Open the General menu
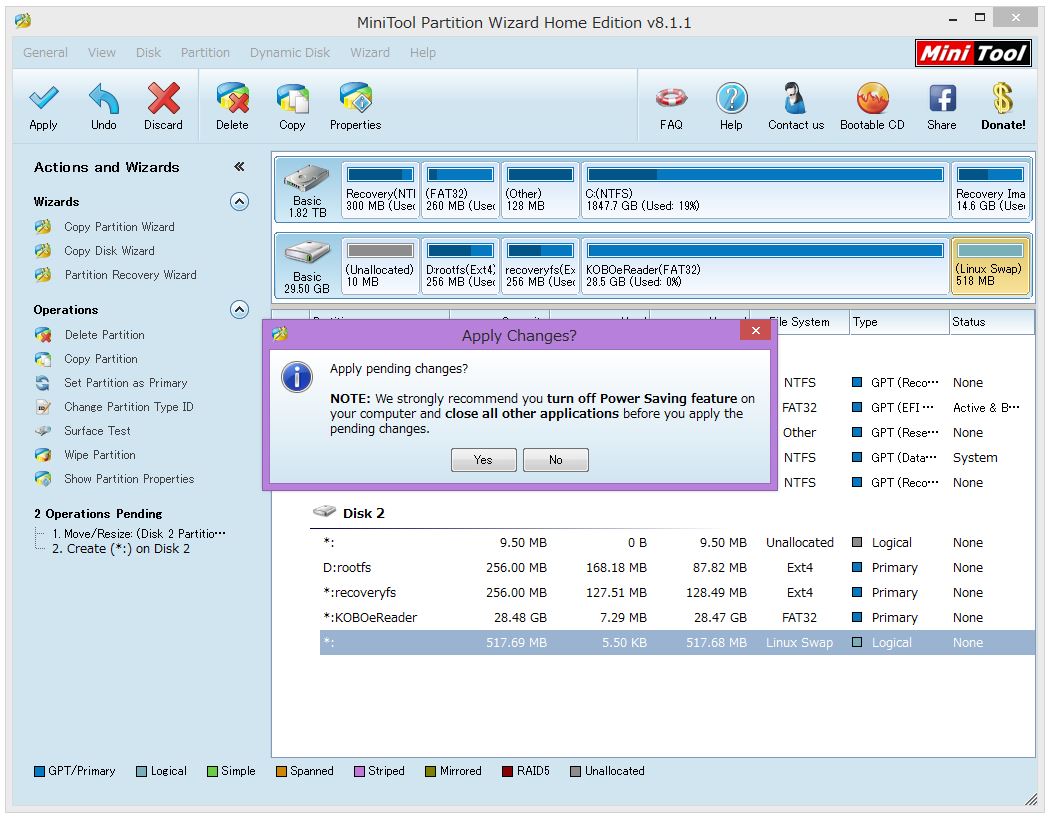The width and height of the screenshot is (1053, 824). pyautogui.click(x=46, y=52)
